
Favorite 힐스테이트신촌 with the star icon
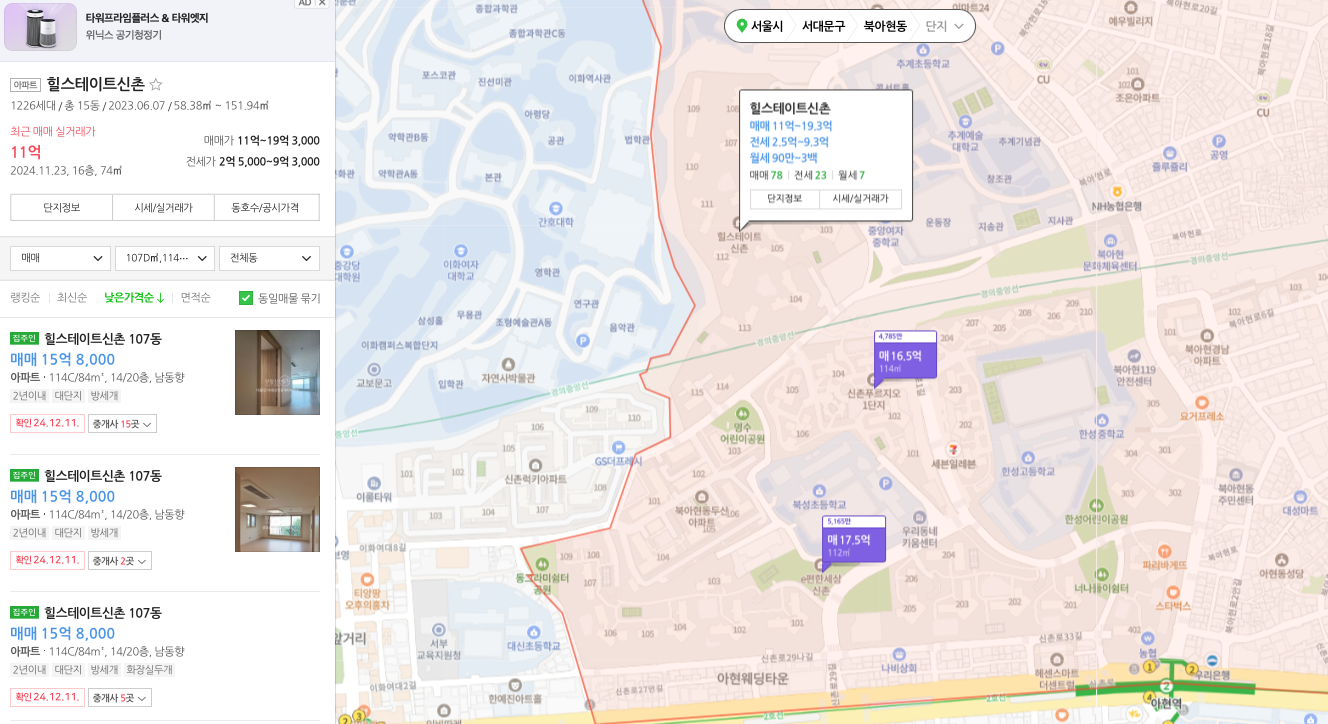[156, 85]
